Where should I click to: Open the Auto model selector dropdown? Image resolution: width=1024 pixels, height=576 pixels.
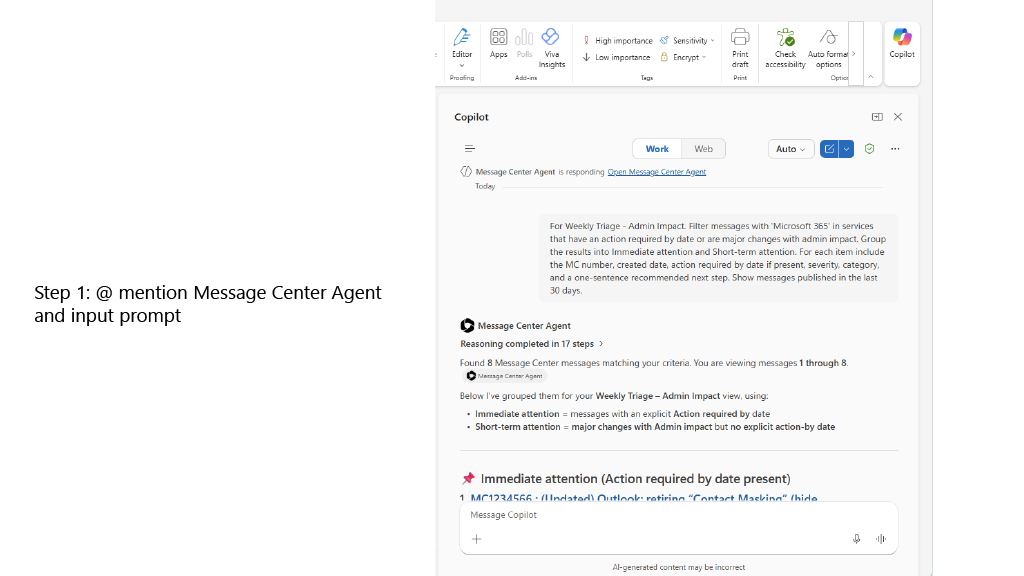(791, 149)
